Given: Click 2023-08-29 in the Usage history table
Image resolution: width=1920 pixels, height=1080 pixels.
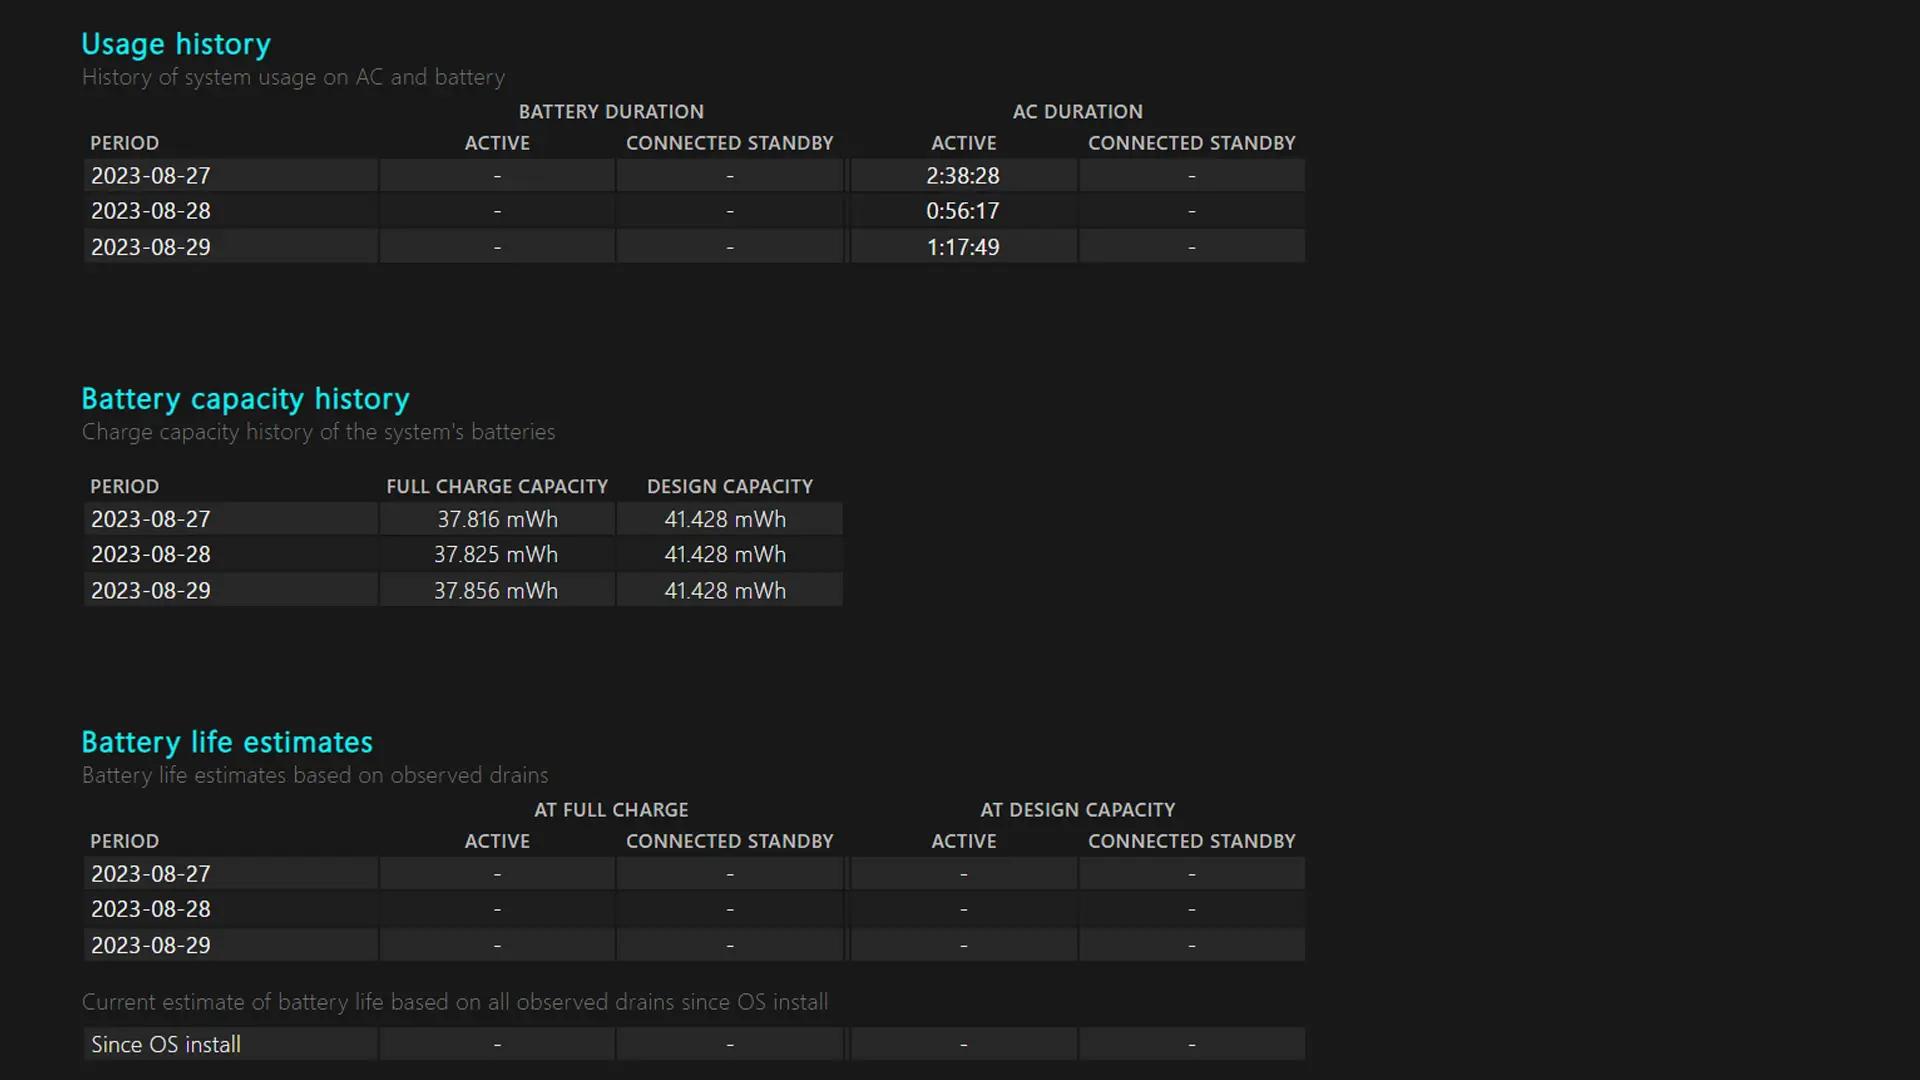Looking at the screenshot, I should pos(151,247).
